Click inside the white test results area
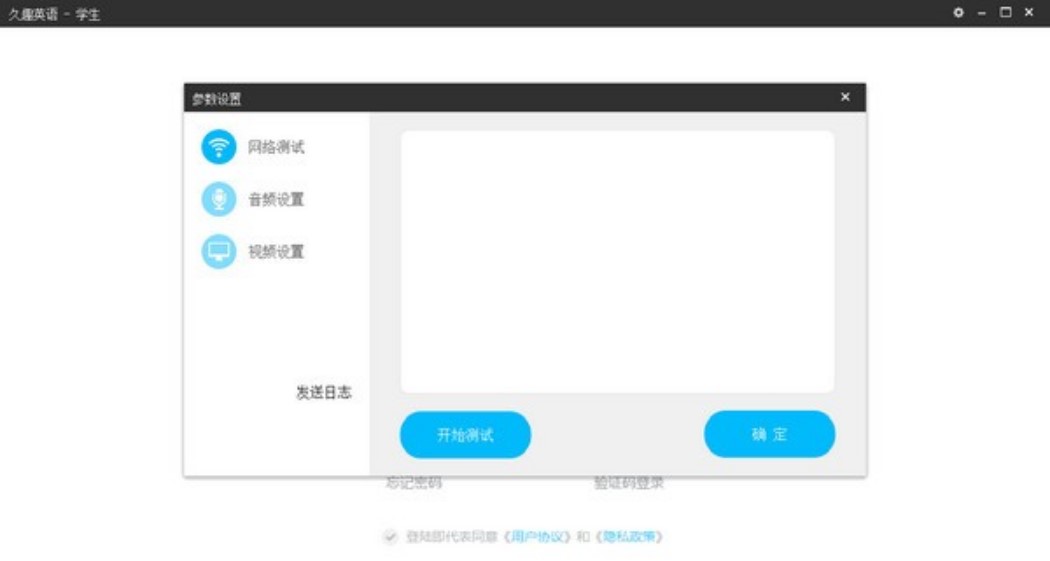 pyautogui.click(x=617, y=261)
